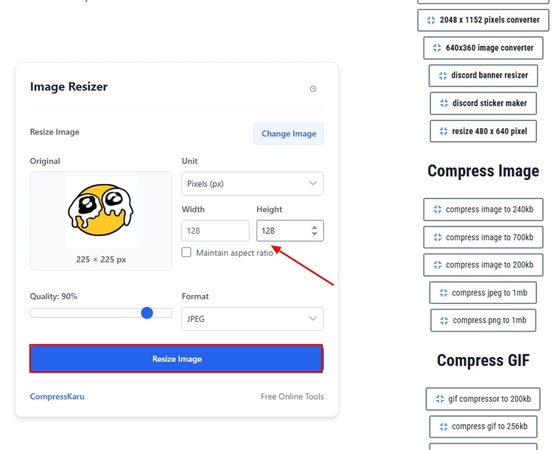Viewport: 553px width, 450px height.
Task: Click the Width input field
Action: 215,231
